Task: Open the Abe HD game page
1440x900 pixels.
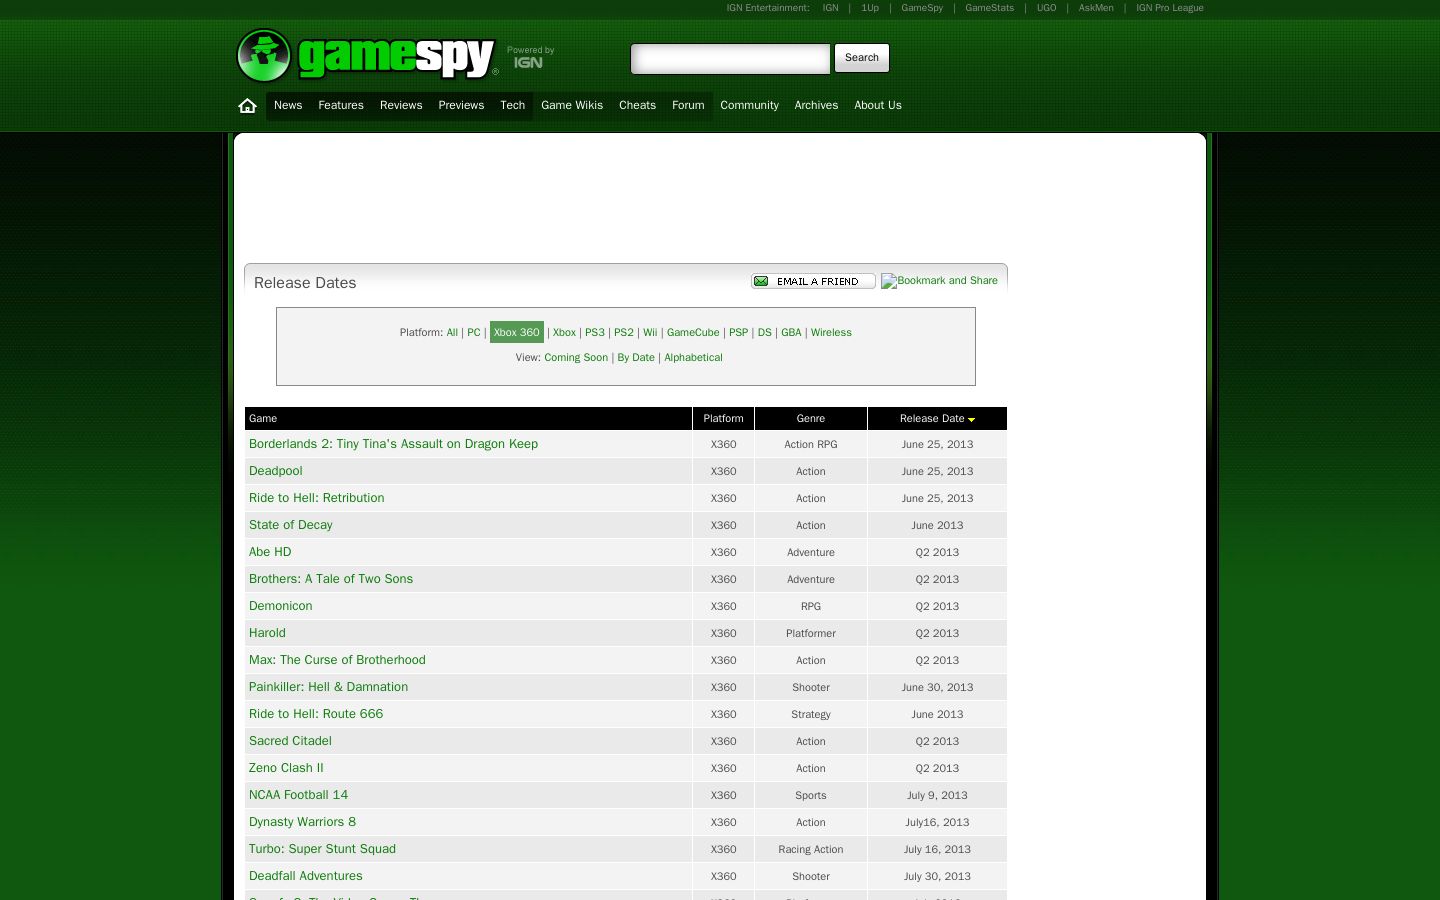Action: click(270, 552)
